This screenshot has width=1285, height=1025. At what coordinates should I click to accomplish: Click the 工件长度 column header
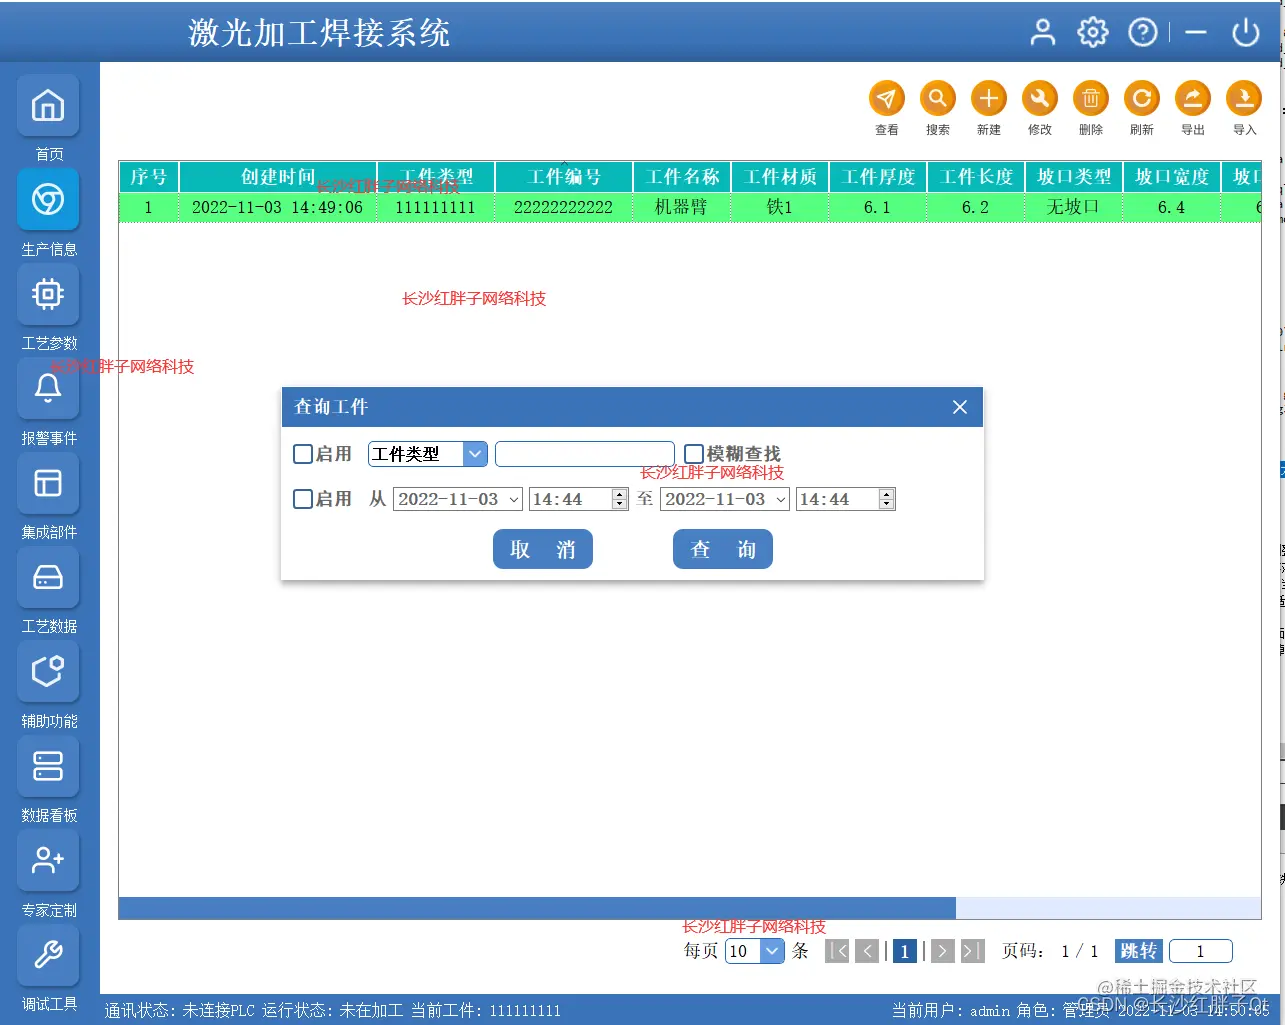pos(976,177)
